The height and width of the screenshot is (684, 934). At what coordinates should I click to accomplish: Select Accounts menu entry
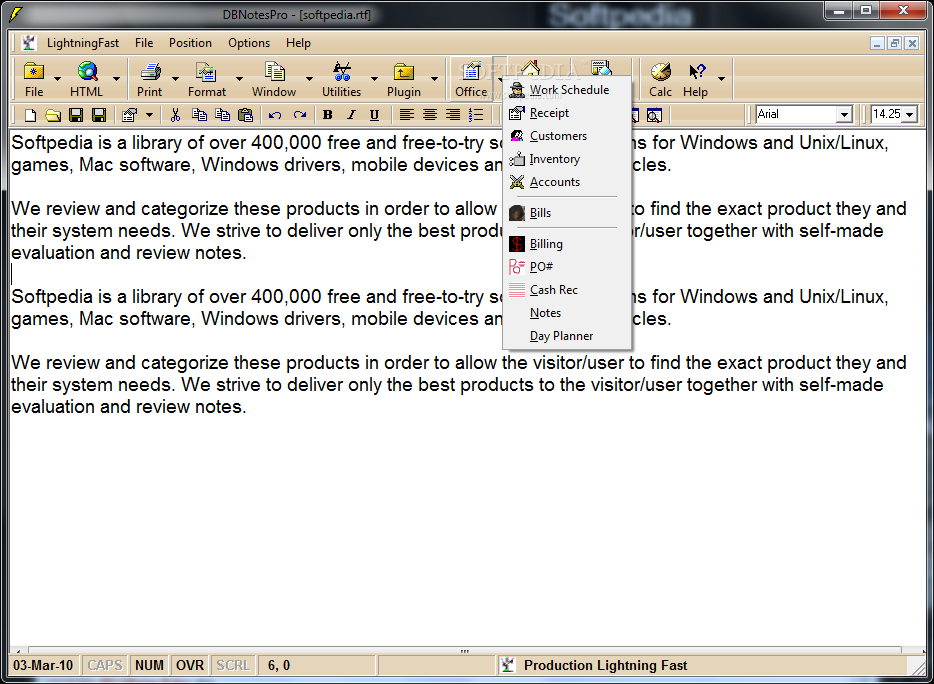coord(566,182)
